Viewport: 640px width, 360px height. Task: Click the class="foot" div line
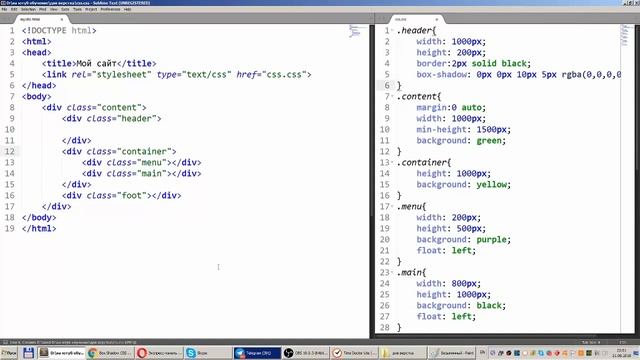(x=122, y=196)
